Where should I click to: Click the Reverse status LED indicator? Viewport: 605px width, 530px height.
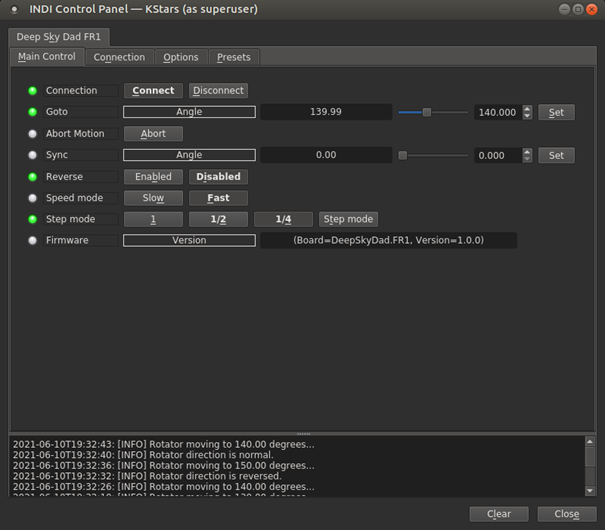(x=32, y=177)
